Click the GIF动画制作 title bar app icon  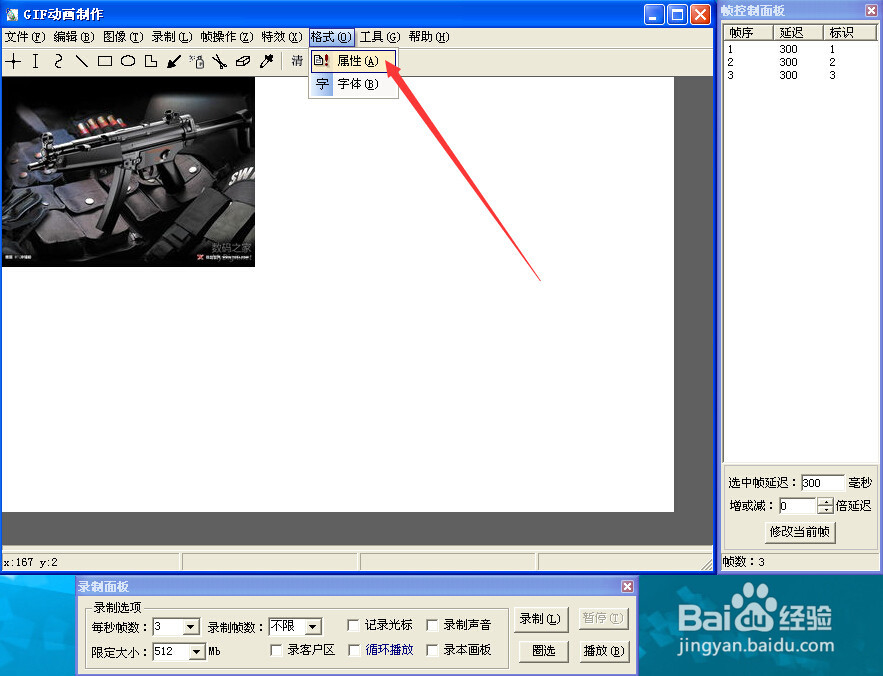pyautogui.click(x=12, y=14)
